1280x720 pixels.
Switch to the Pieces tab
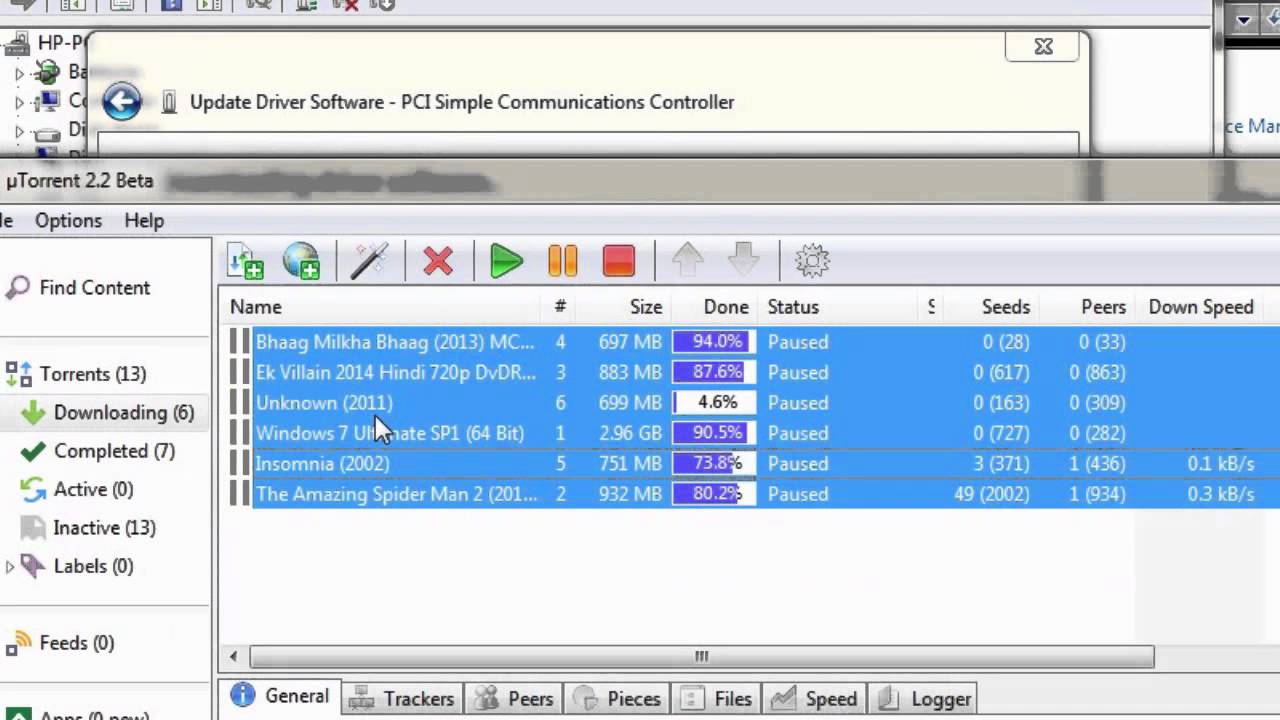click(618, 699)
